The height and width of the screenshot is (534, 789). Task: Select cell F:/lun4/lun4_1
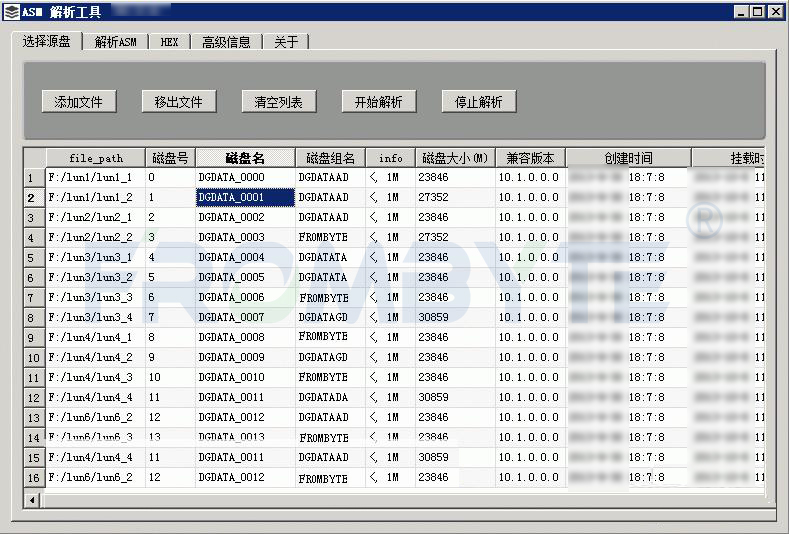coord(96,337)
